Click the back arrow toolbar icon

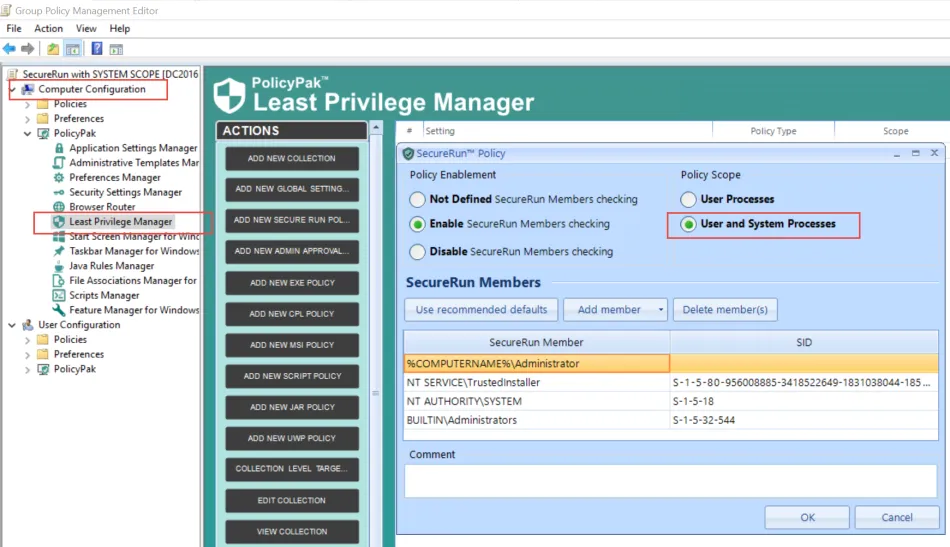point(9,49)
